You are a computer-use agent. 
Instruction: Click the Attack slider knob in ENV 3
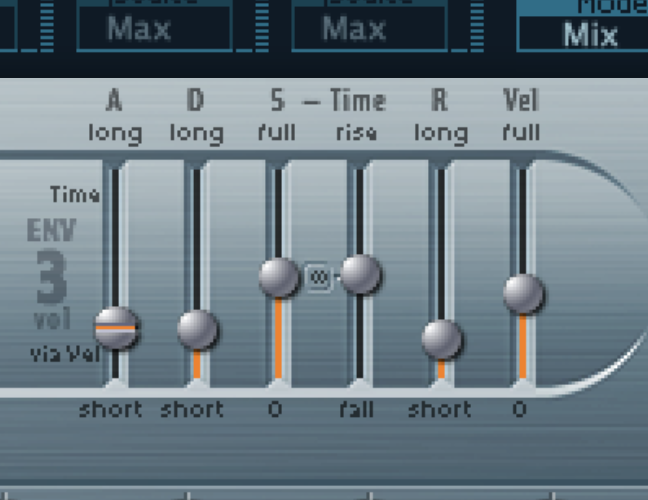(x=117, y=328)
